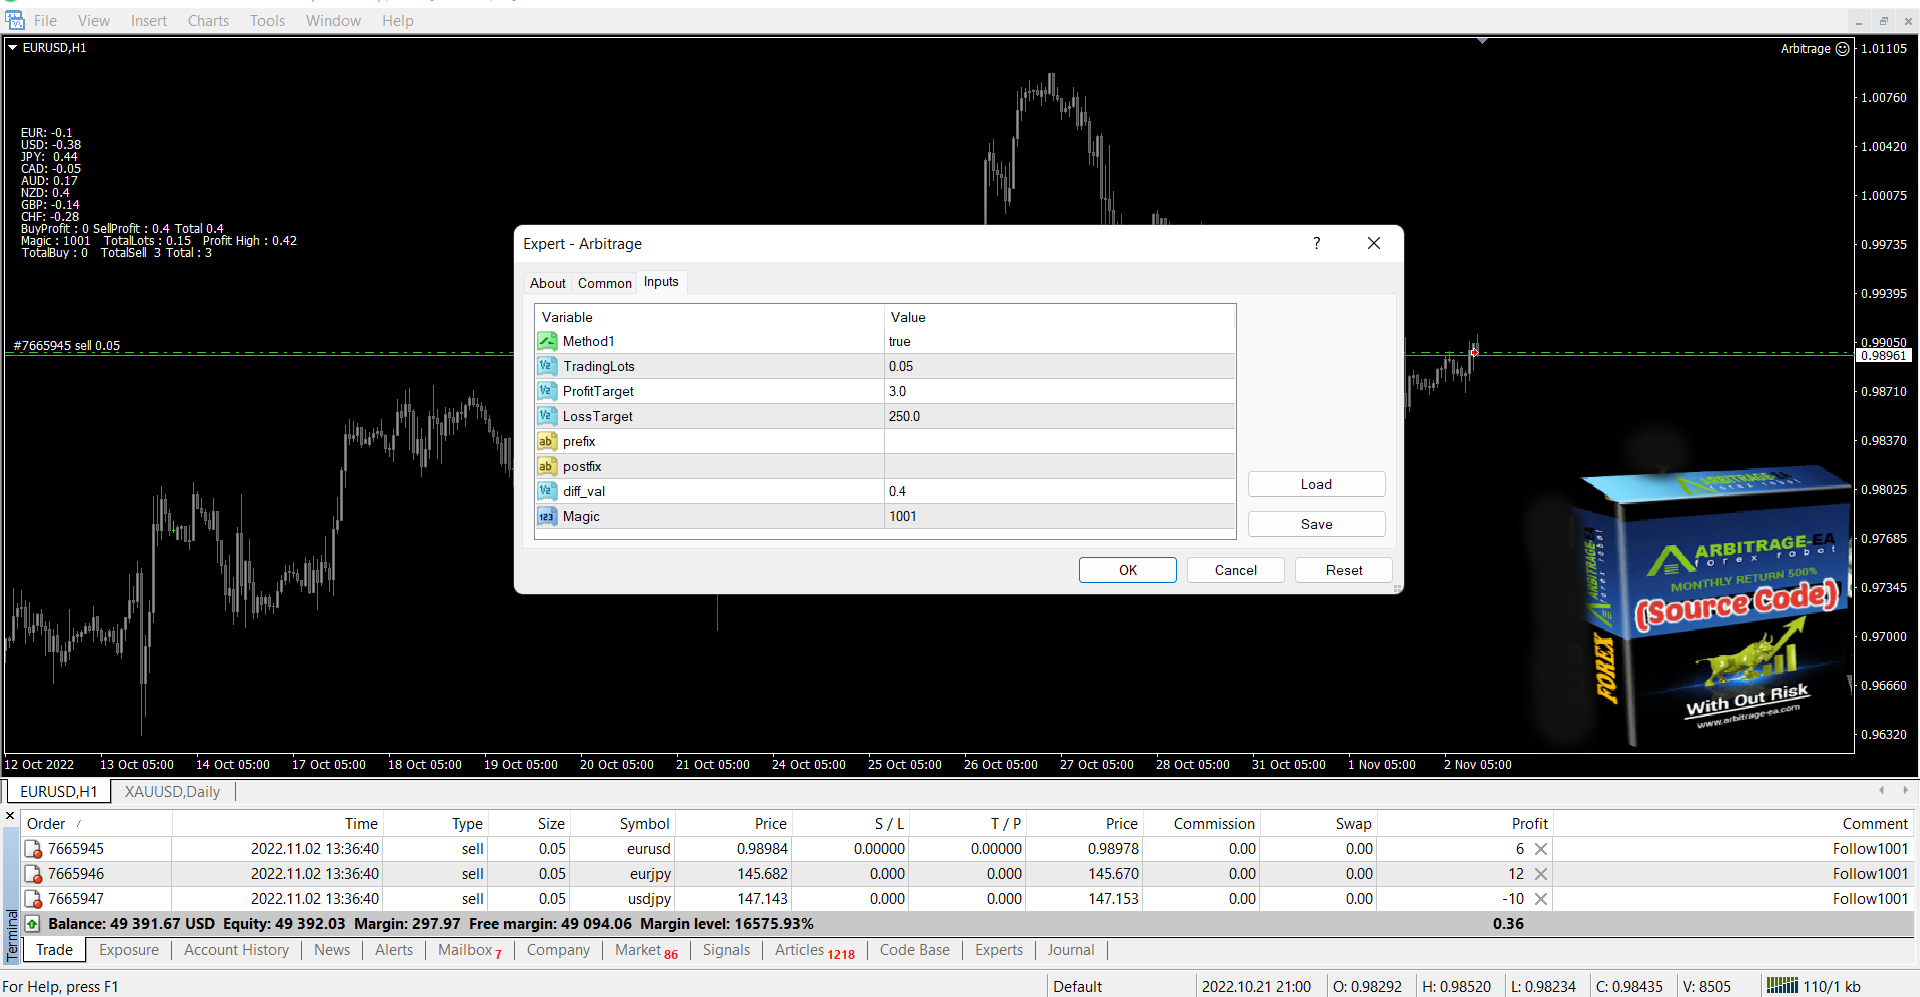
Task: Open the Account History tab
Action: tap(236, 950)
